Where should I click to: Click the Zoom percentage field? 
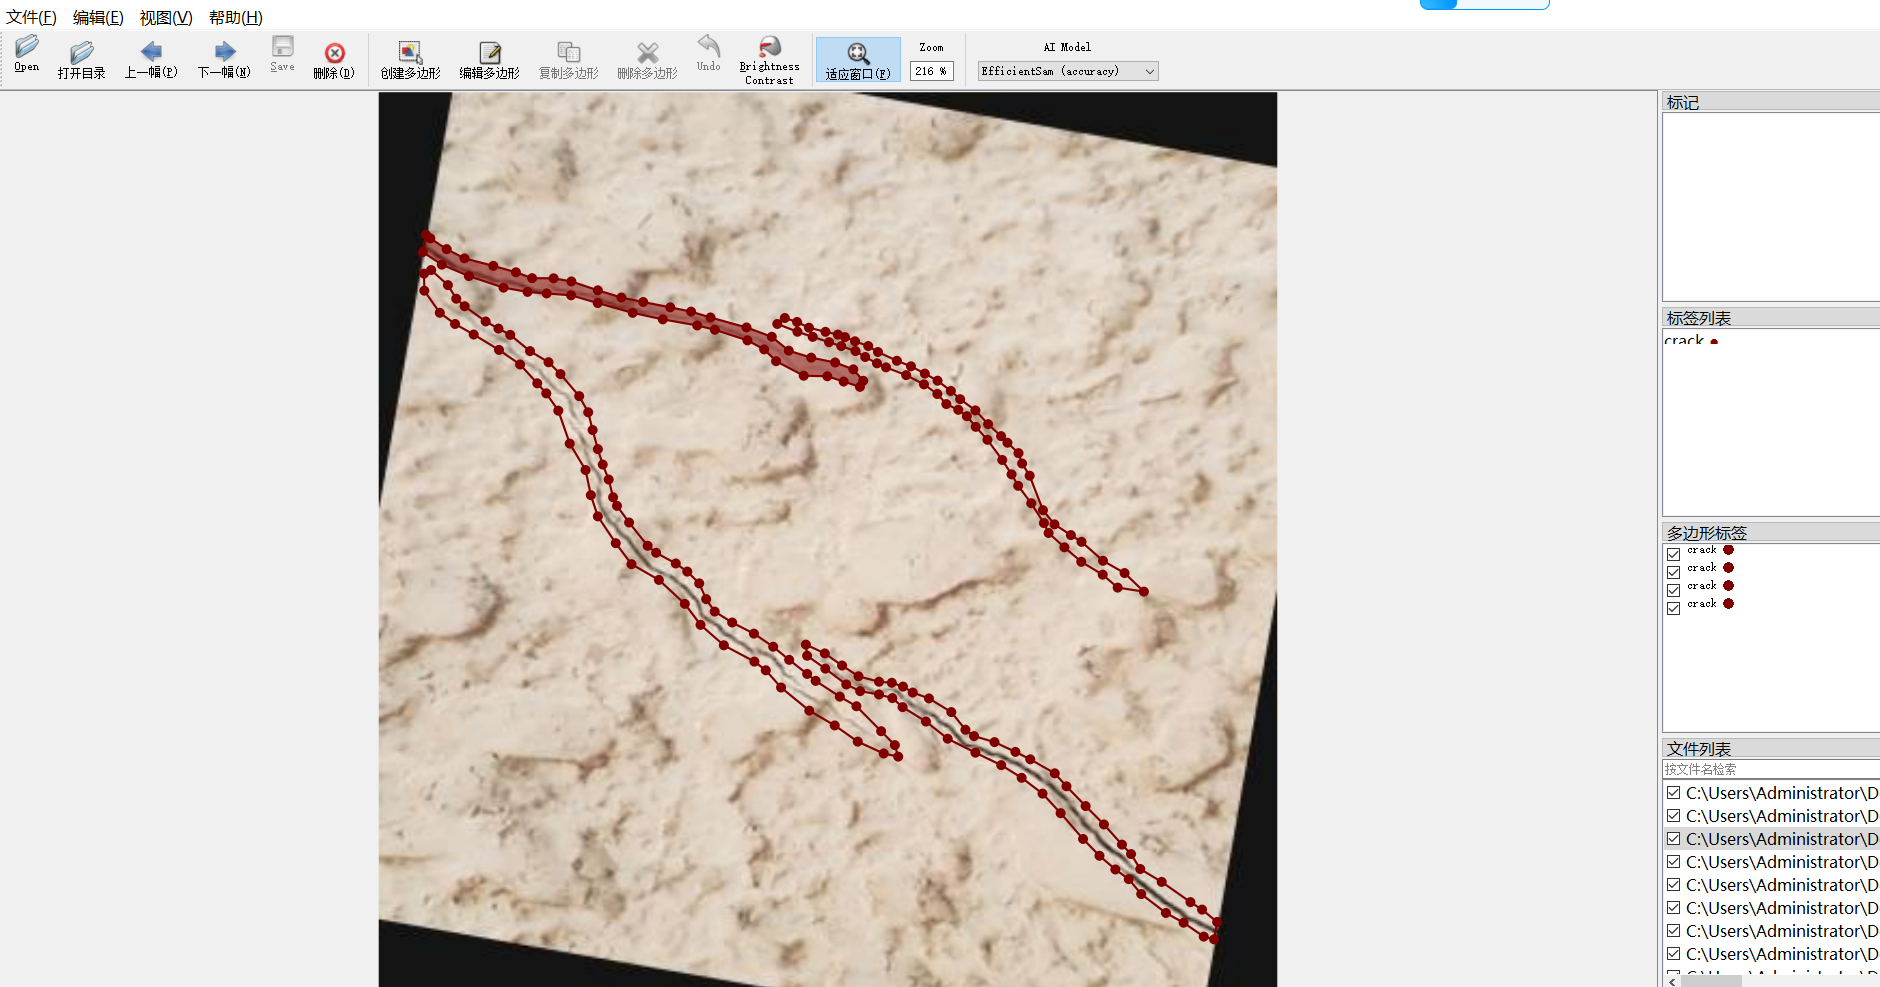pyautogui.click(x=930, y=71)
